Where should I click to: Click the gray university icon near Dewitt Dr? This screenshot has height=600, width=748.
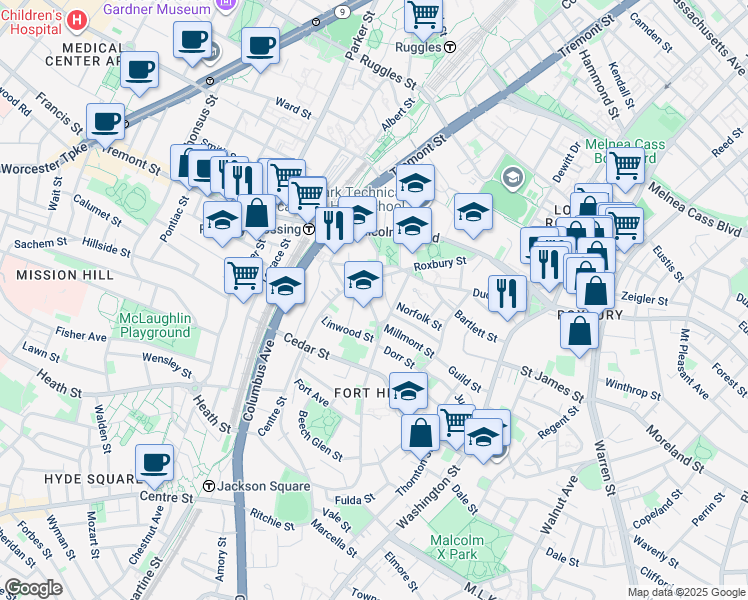(512, 179)
